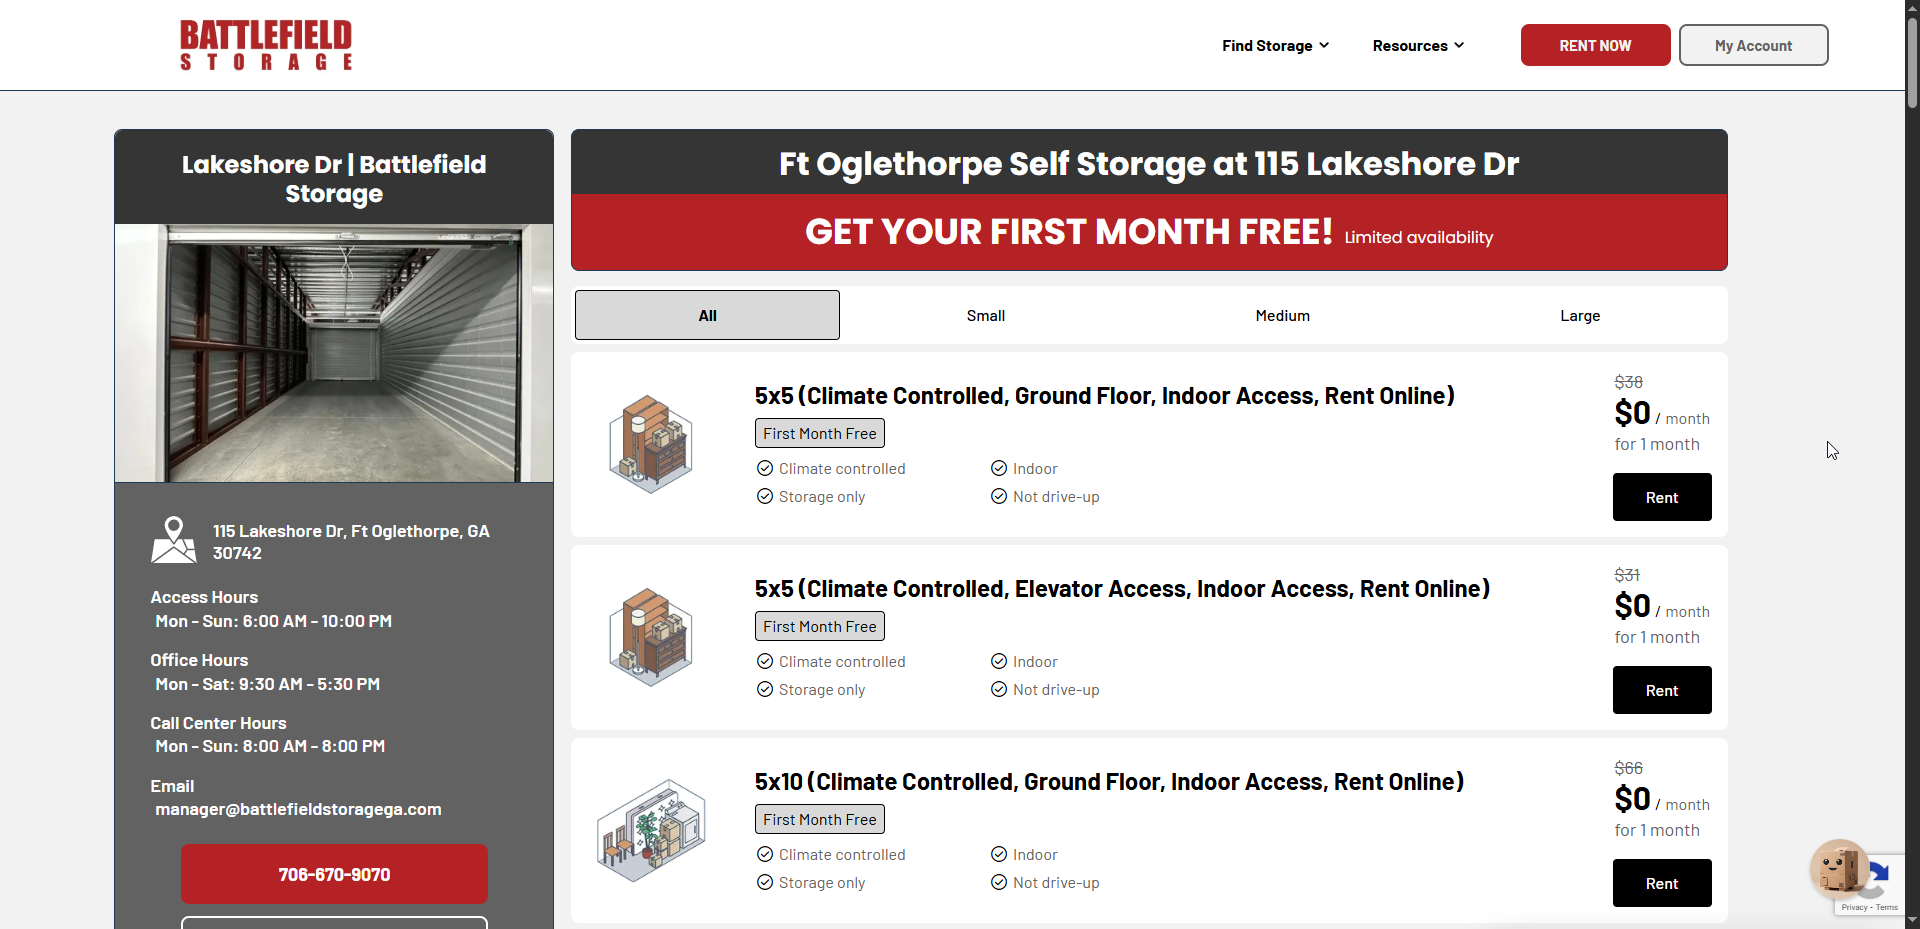The height and width of the screenshot is (929, 1920).
Task: Click the Battlefield Storage logo
Action: pos(266,45)
